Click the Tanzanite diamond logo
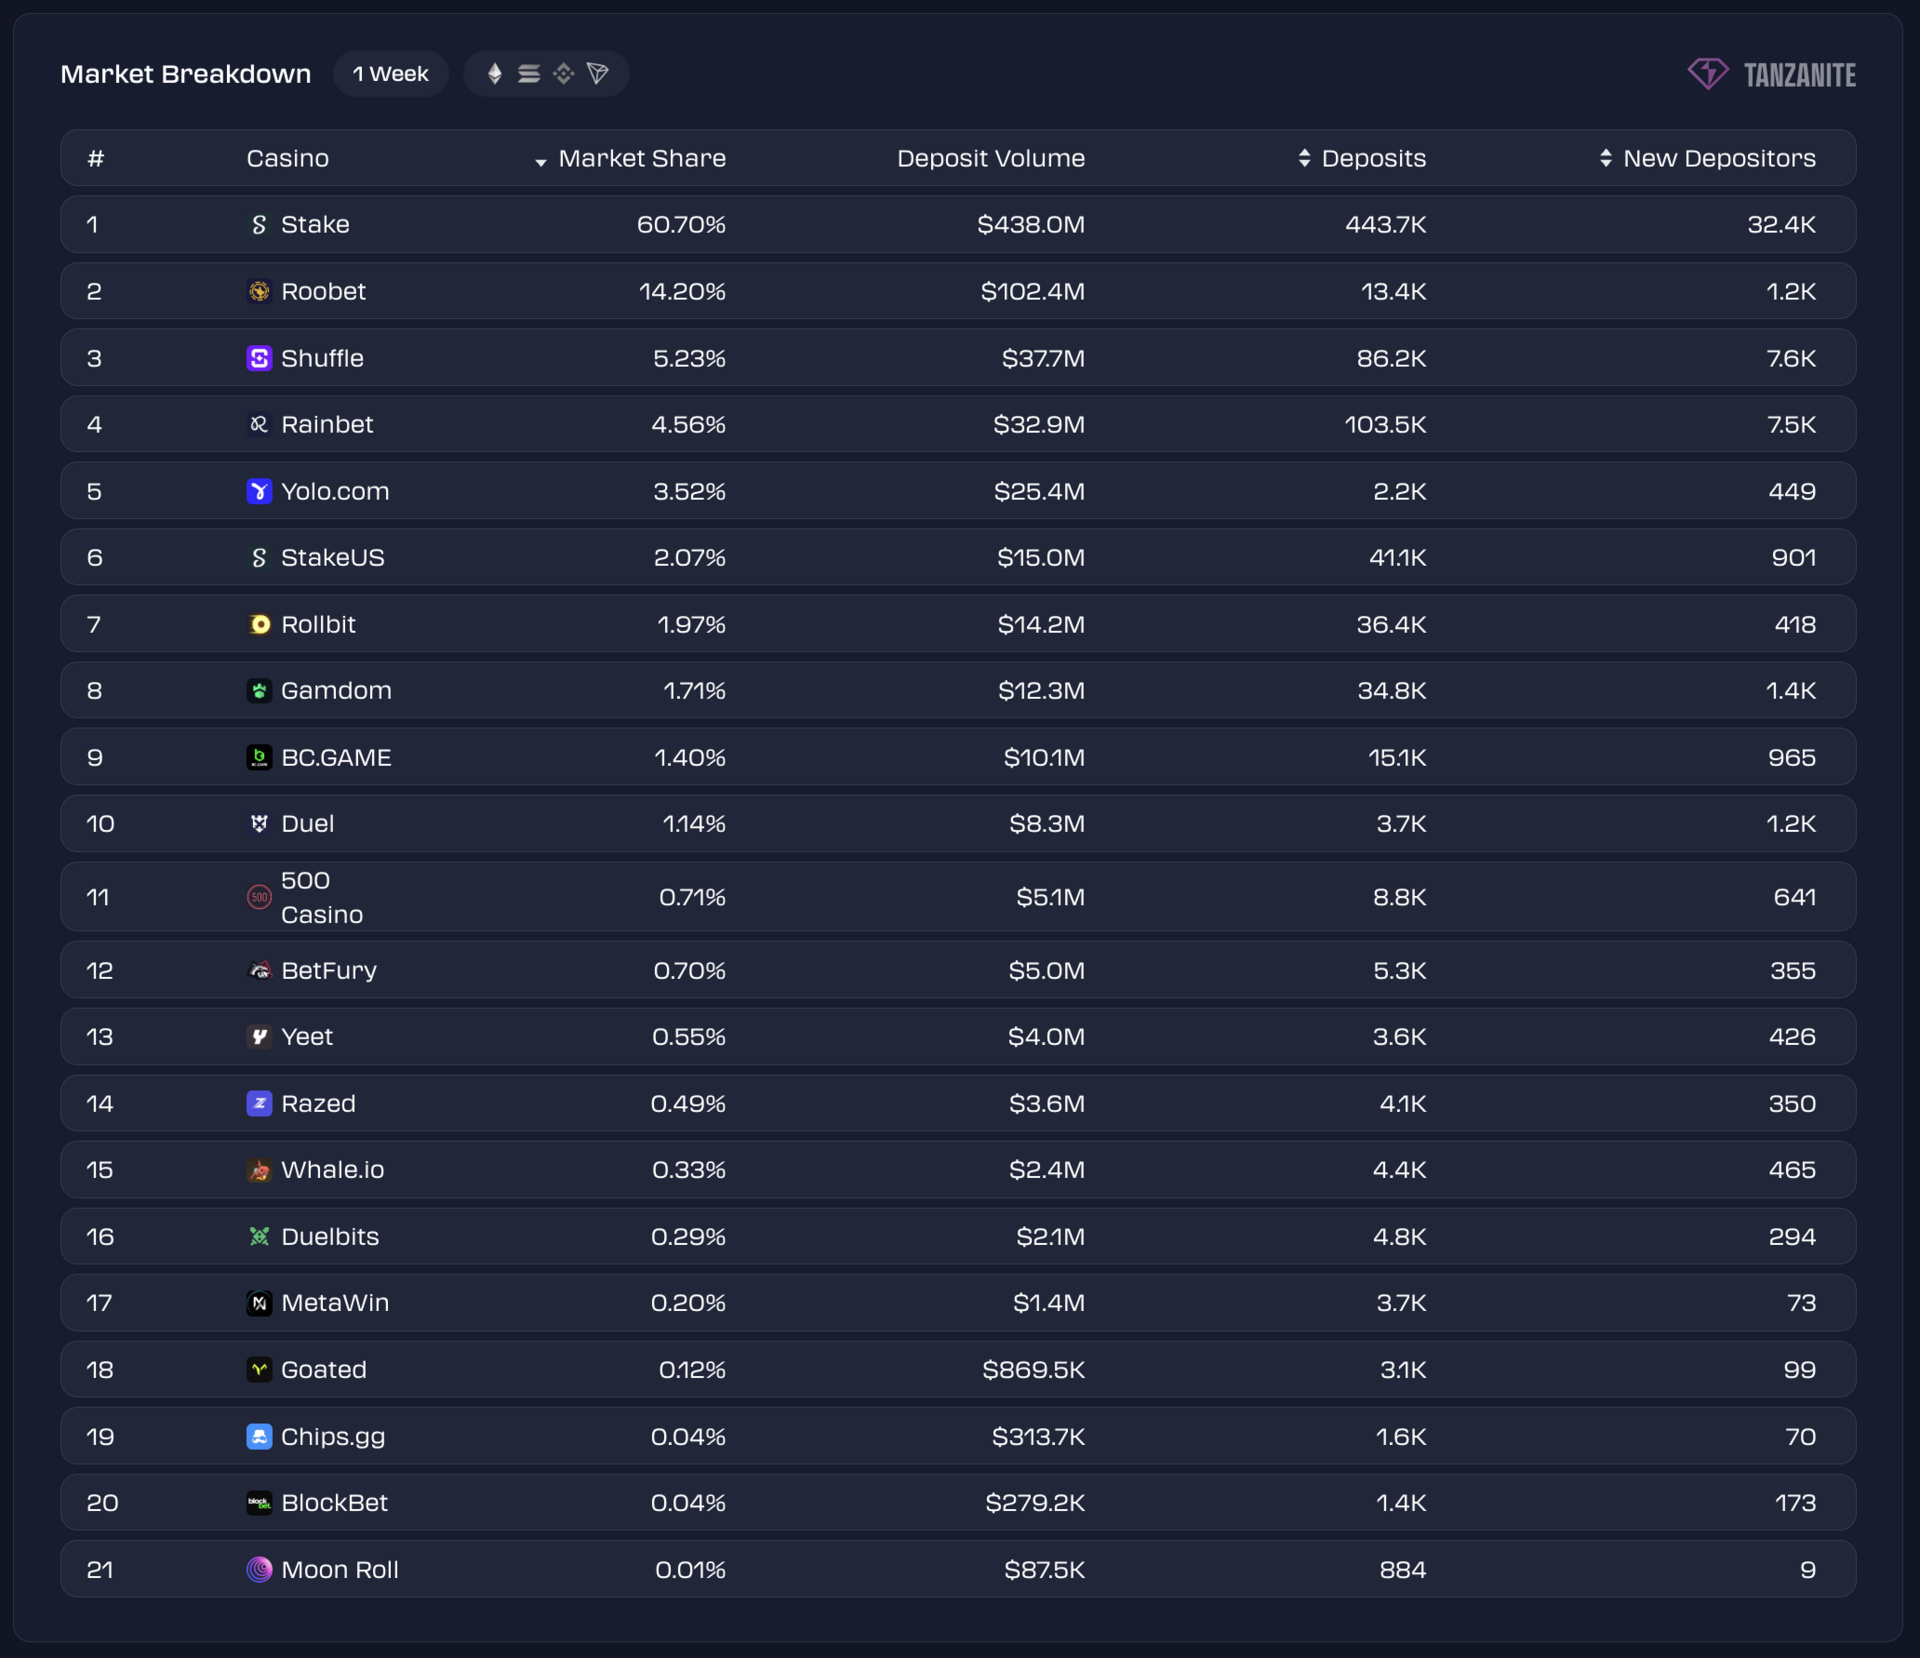Screen dimensions: 1920x1658 tap(1708, 74)
